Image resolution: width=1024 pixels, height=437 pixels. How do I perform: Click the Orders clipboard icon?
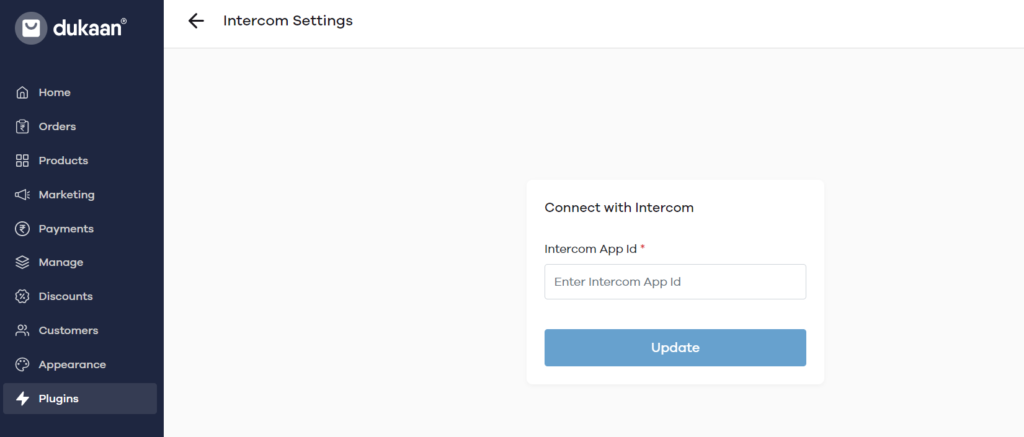point(22,127)
